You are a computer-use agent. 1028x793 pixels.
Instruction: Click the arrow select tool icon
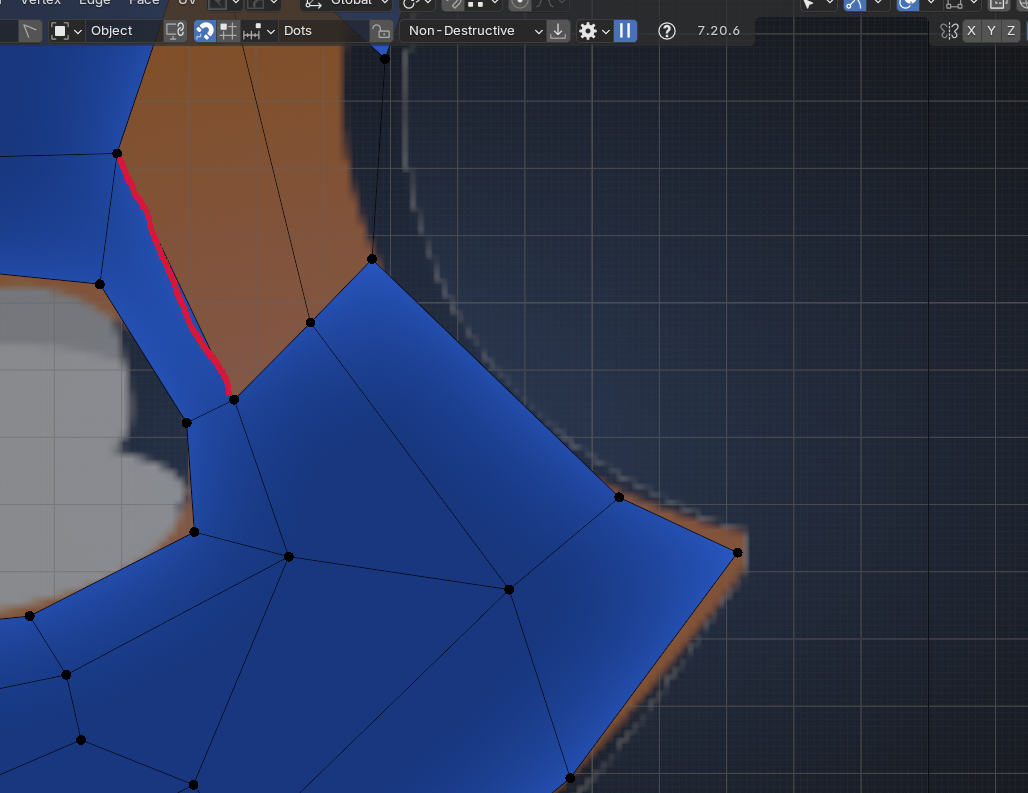click(x=30, y=31)
